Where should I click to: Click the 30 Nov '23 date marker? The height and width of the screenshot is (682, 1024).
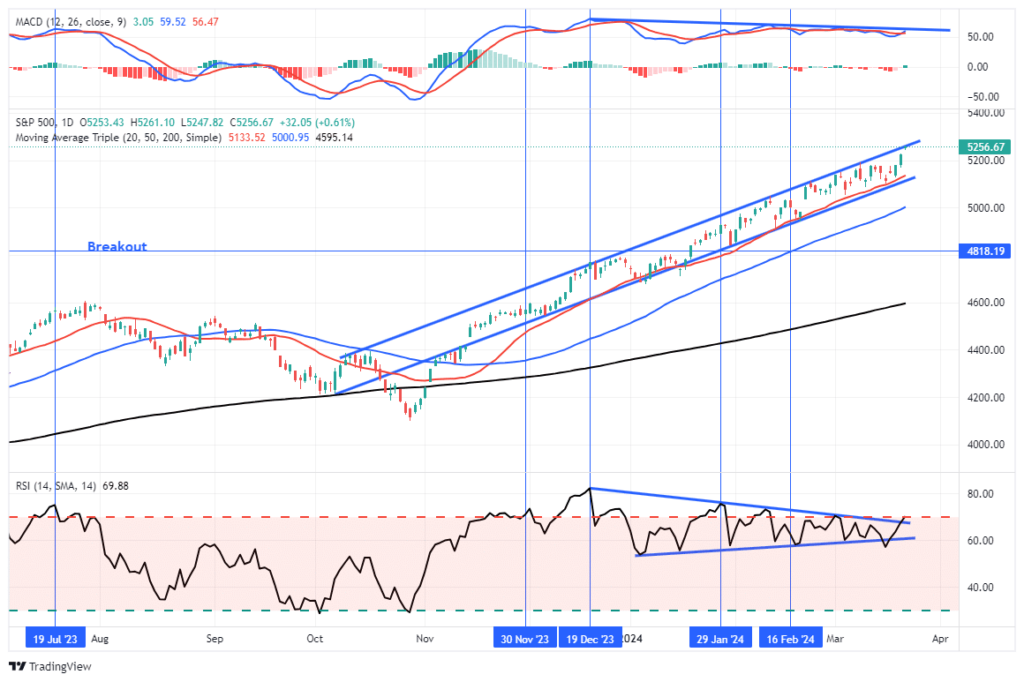click(x=524, y=637)
